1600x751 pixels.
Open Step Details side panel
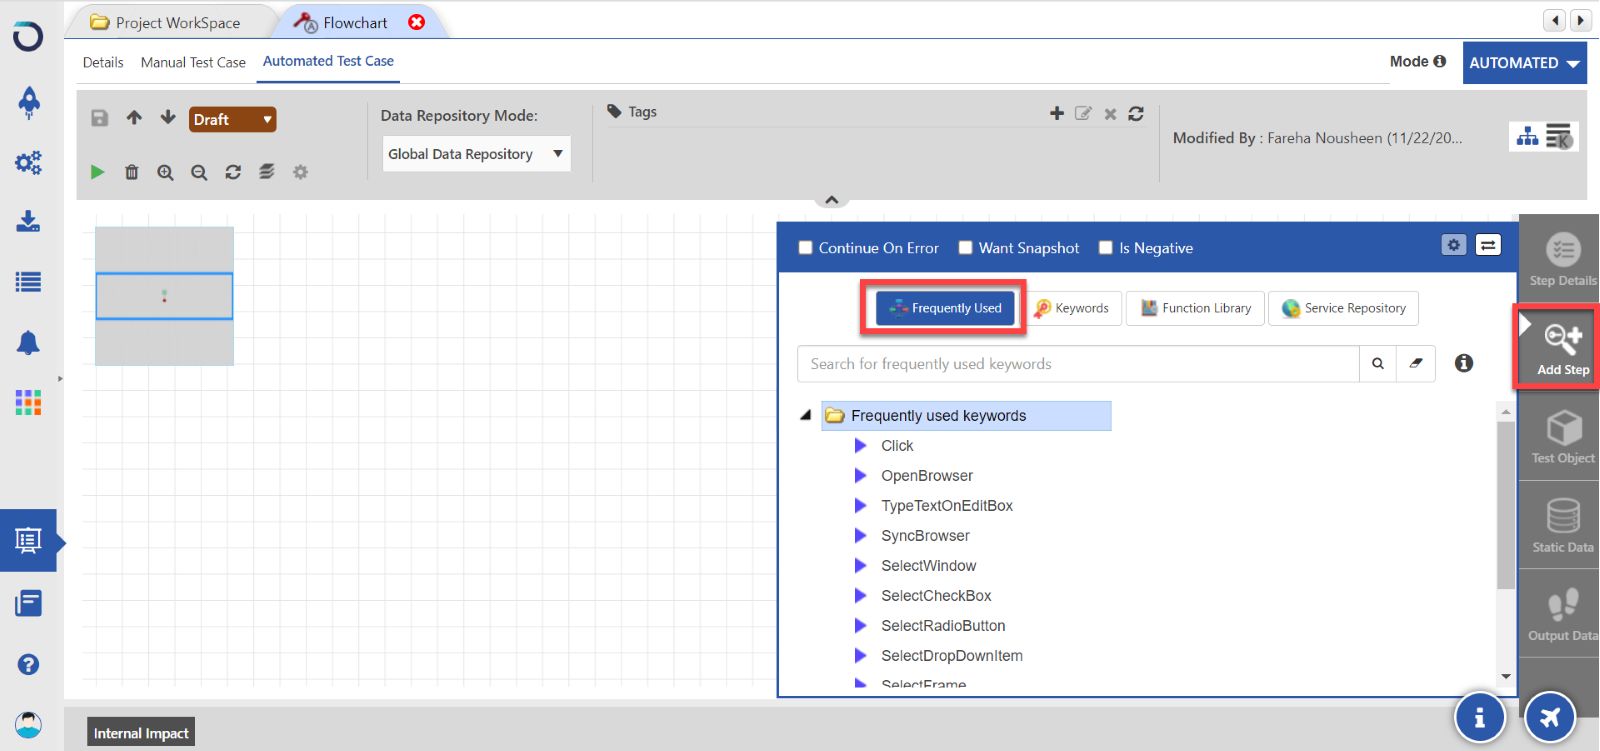tap(1563, 259)
